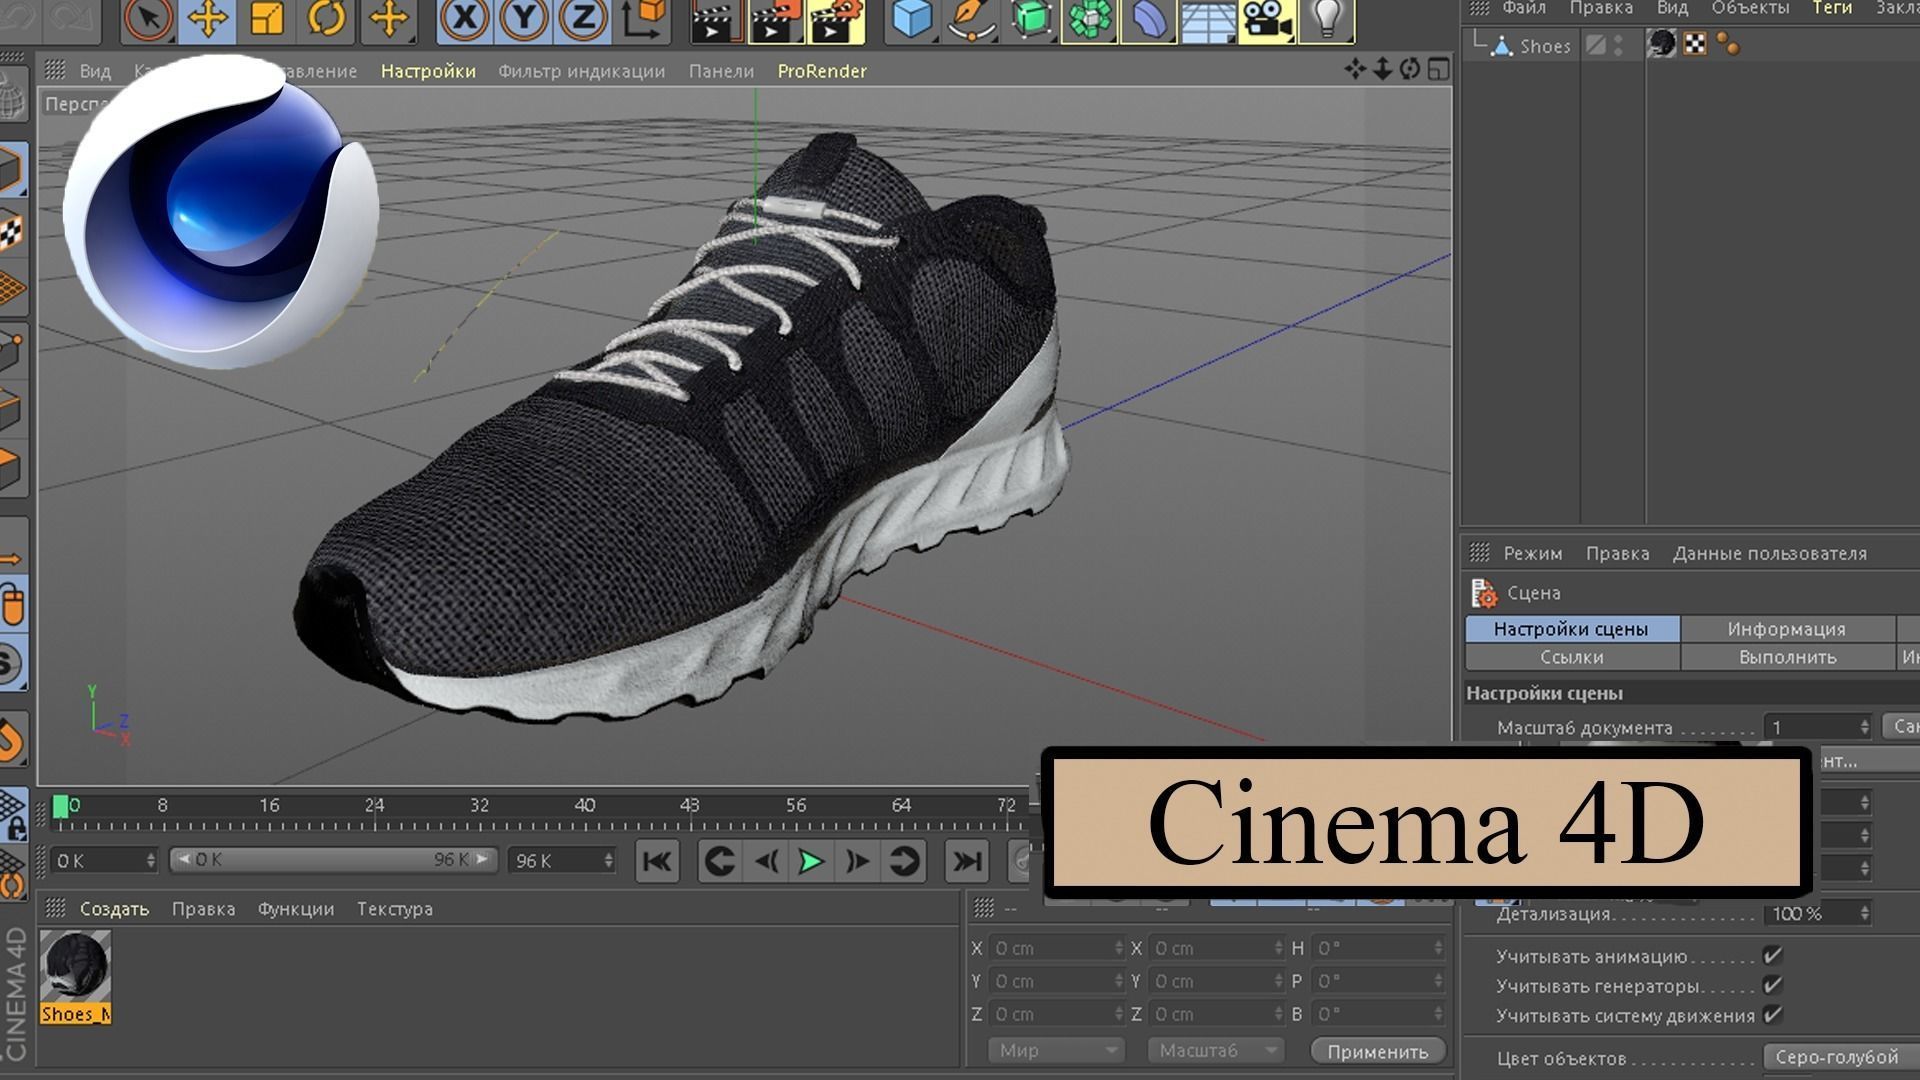
Task: Open Объекты menu in object manager
Action: tap(1750, 9)
